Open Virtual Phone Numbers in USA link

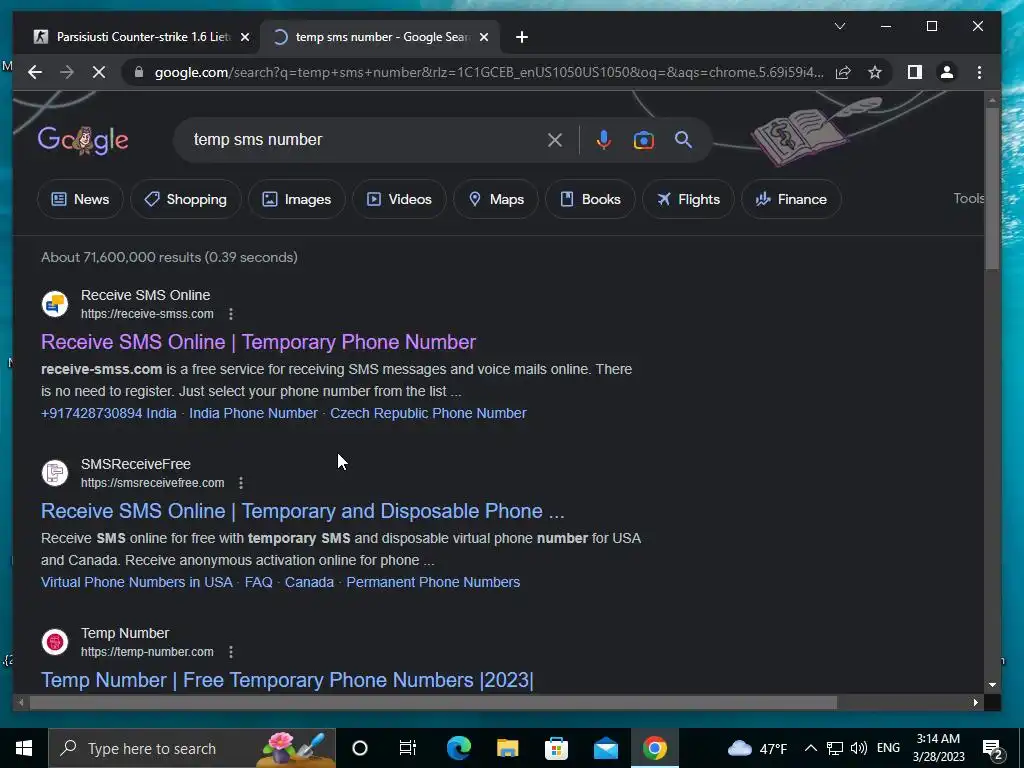pos(136,583)
